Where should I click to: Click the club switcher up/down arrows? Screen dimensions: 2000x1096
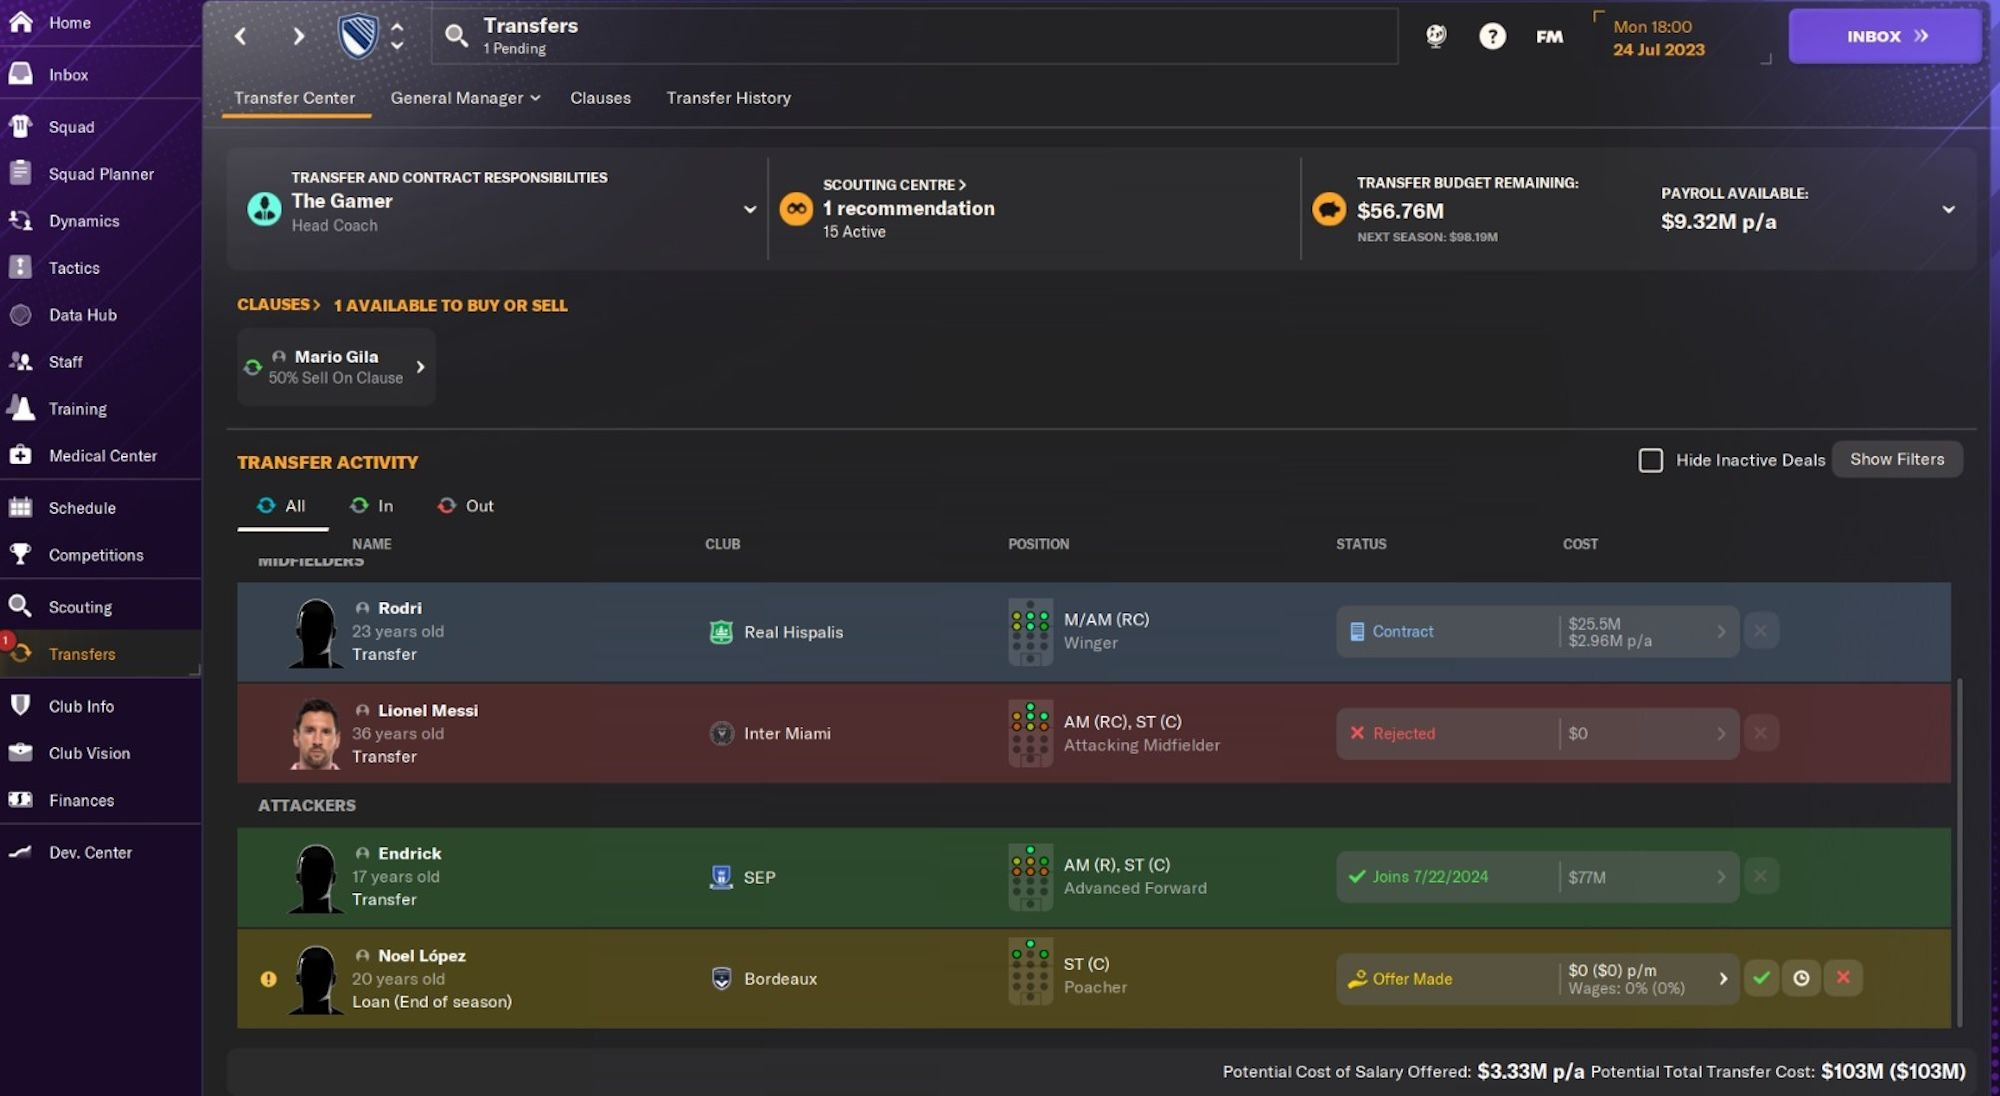(x=397, y=36)
